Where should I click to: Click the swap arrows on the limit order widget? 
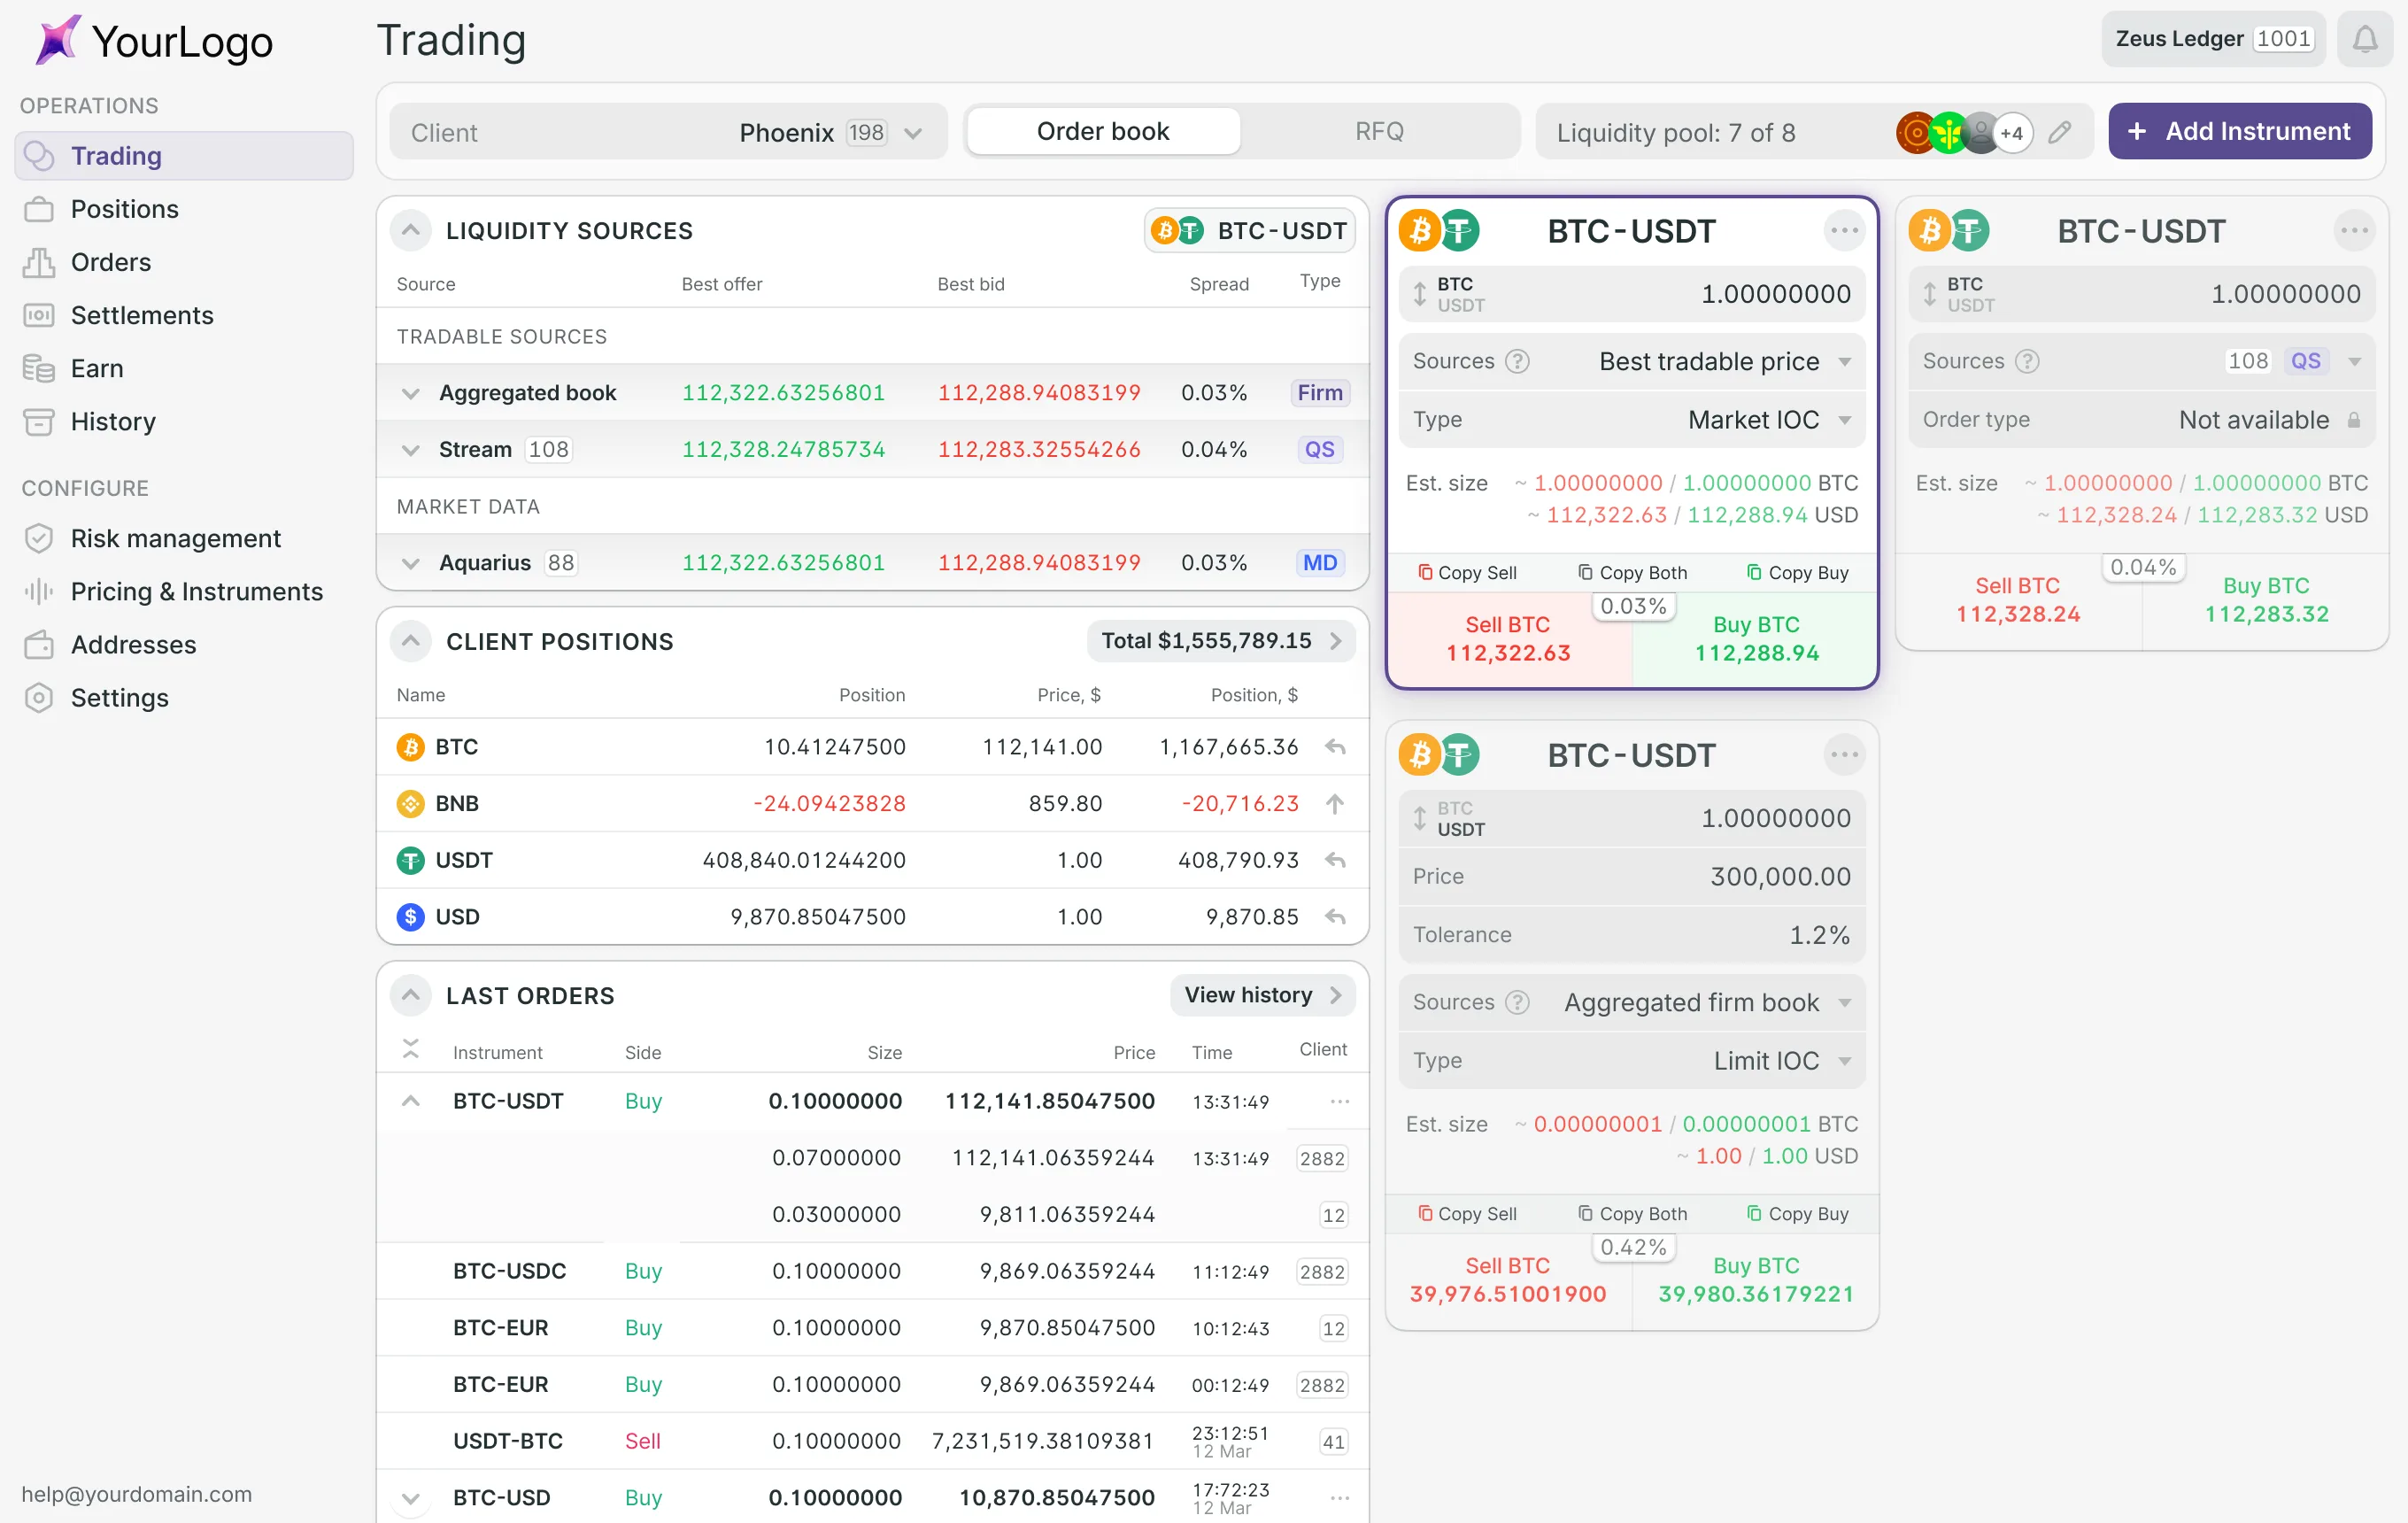[x=1419, y=818]
